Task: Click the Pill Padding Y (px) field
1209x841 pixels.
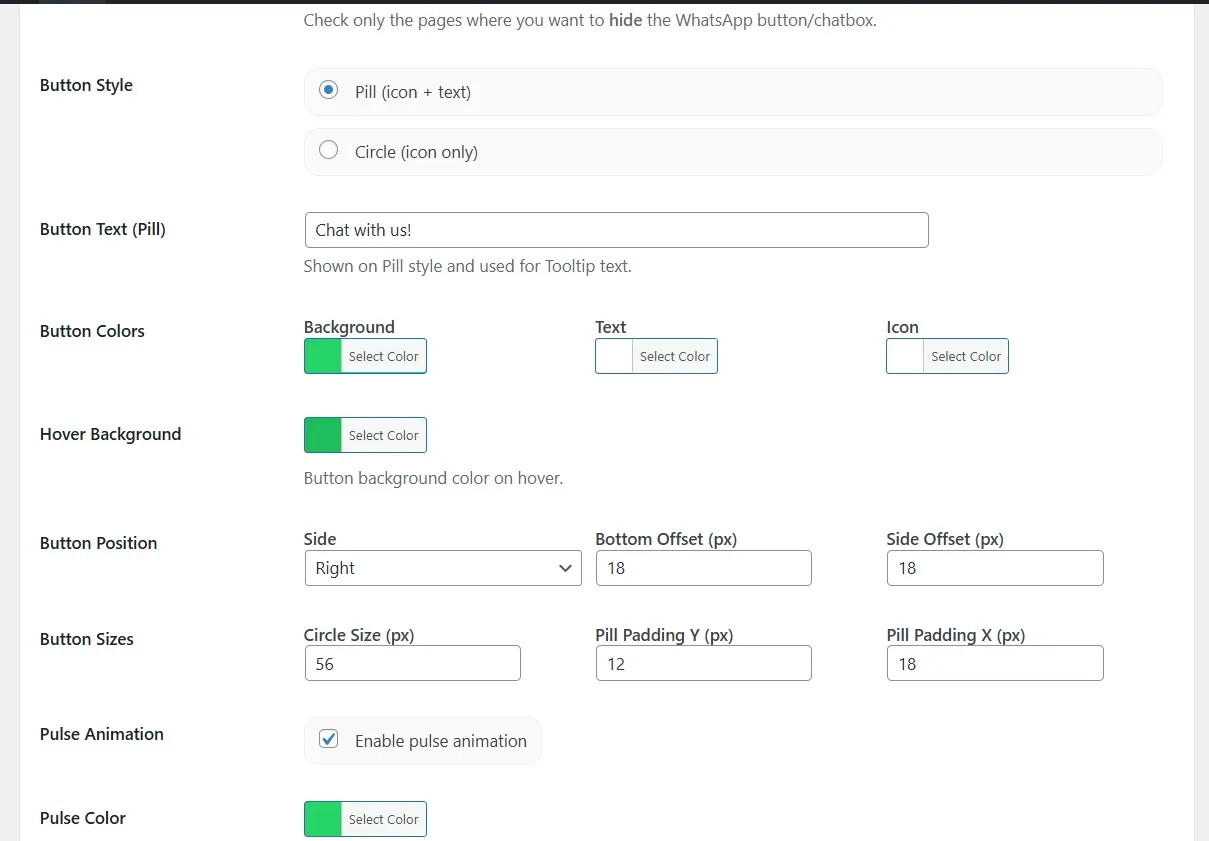Action: tap(703, 664)
